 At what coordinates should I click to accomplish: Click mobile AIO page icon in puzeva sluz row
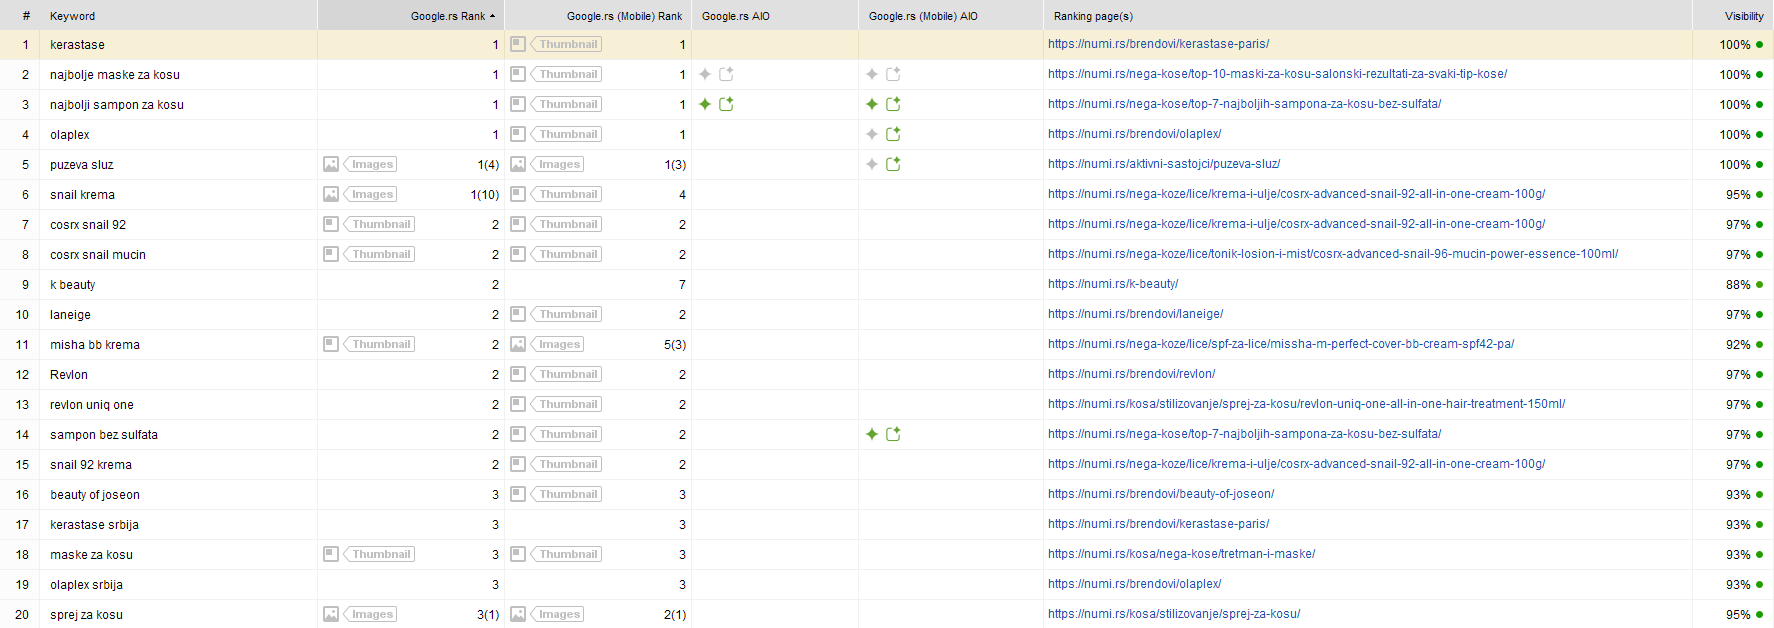pyautogui.click(x=893, y=164)
